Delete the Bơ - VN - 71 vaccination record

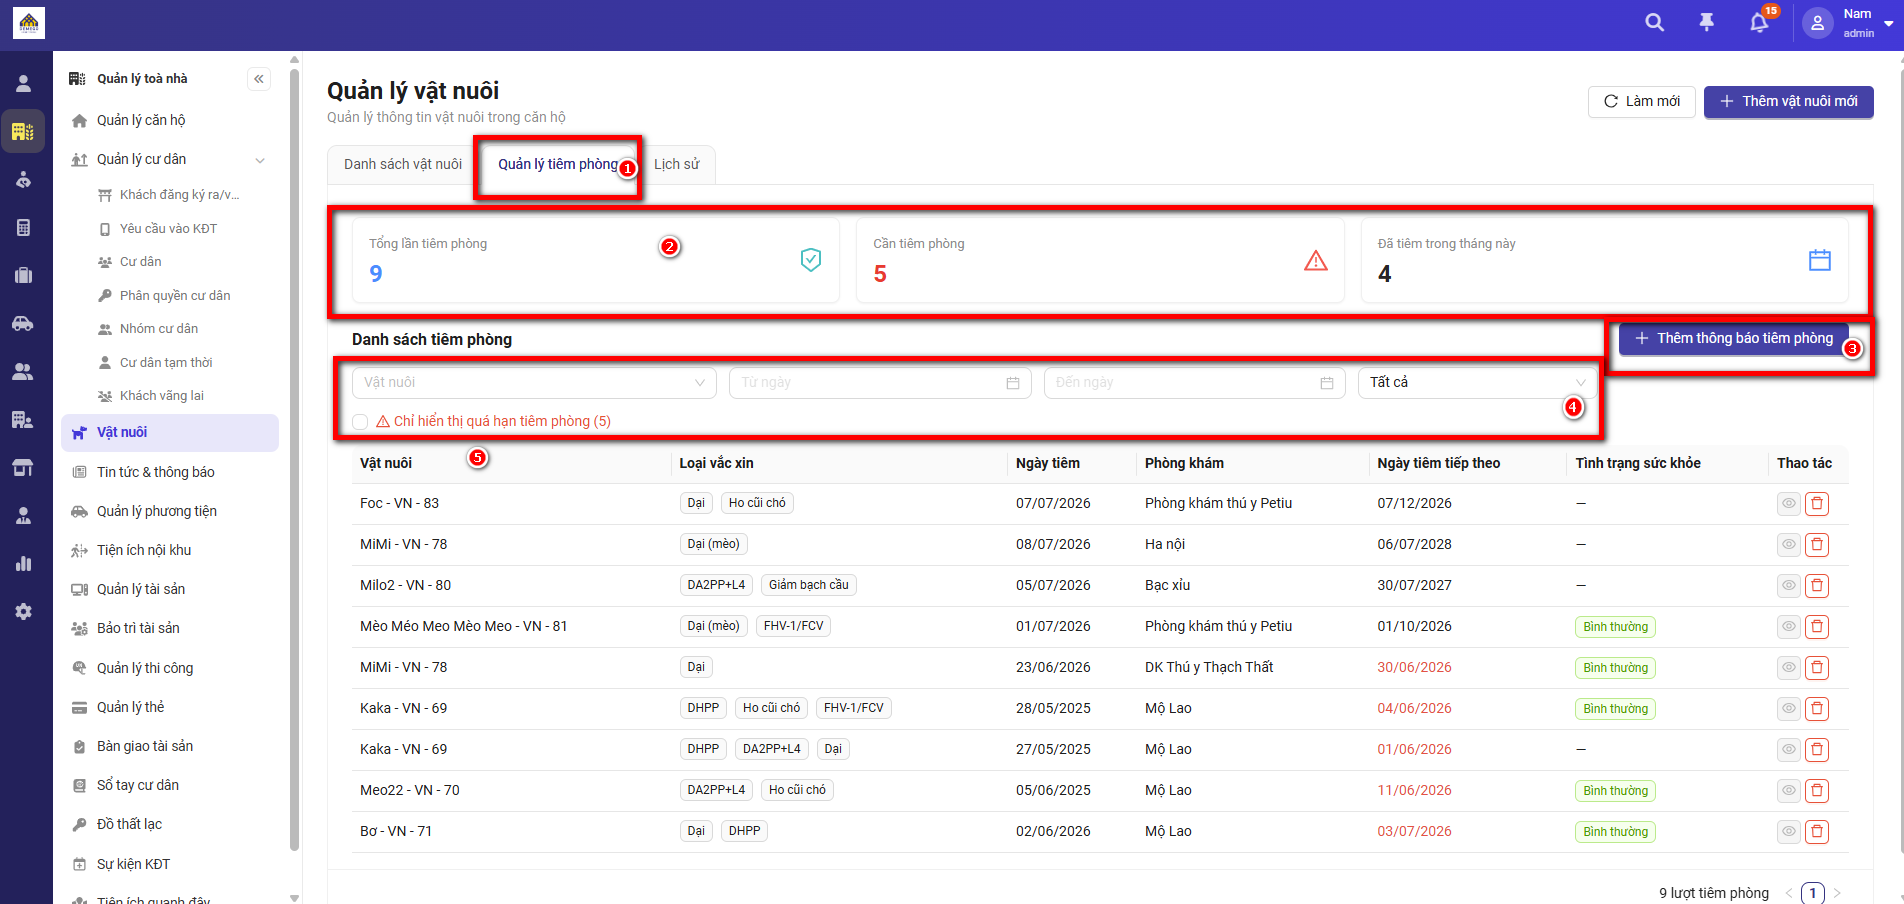click(x=1817, y=832)
